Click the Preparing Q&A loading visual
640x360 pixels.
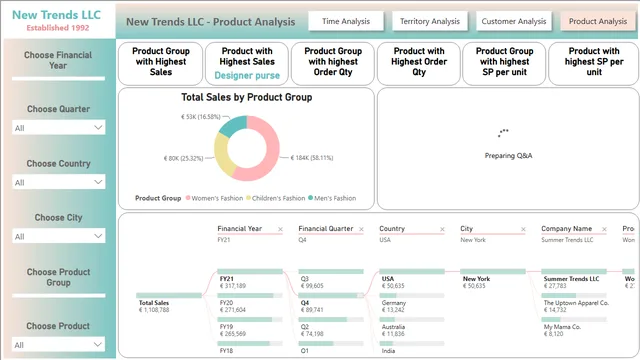[x=508, y=149]
